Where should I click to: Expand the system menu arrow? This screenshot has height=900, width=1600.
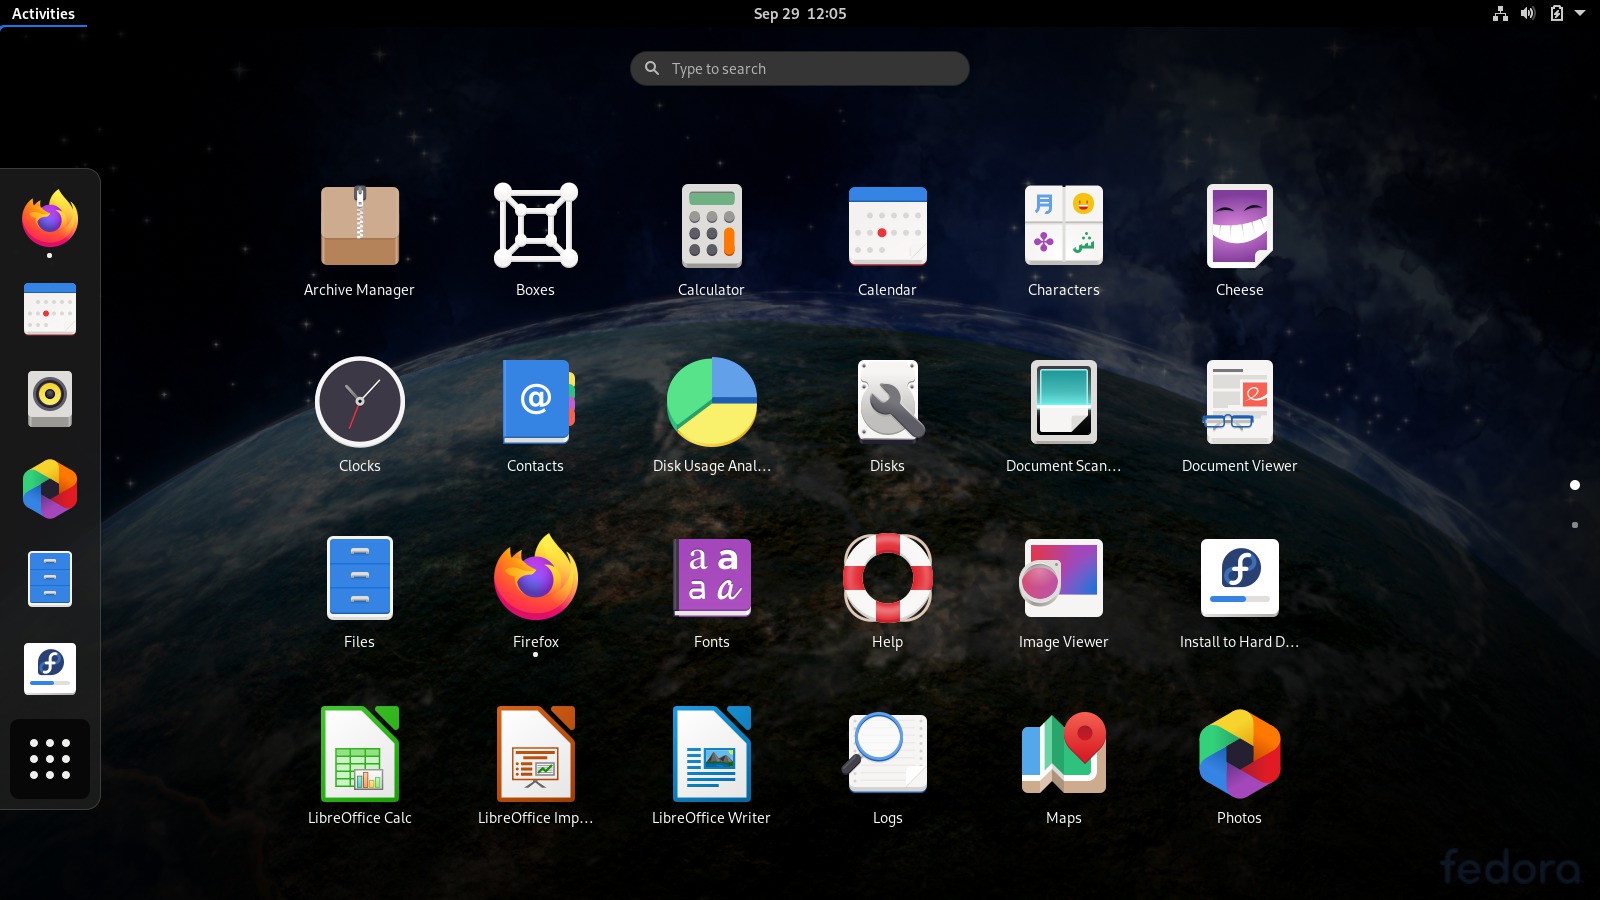1580,14
